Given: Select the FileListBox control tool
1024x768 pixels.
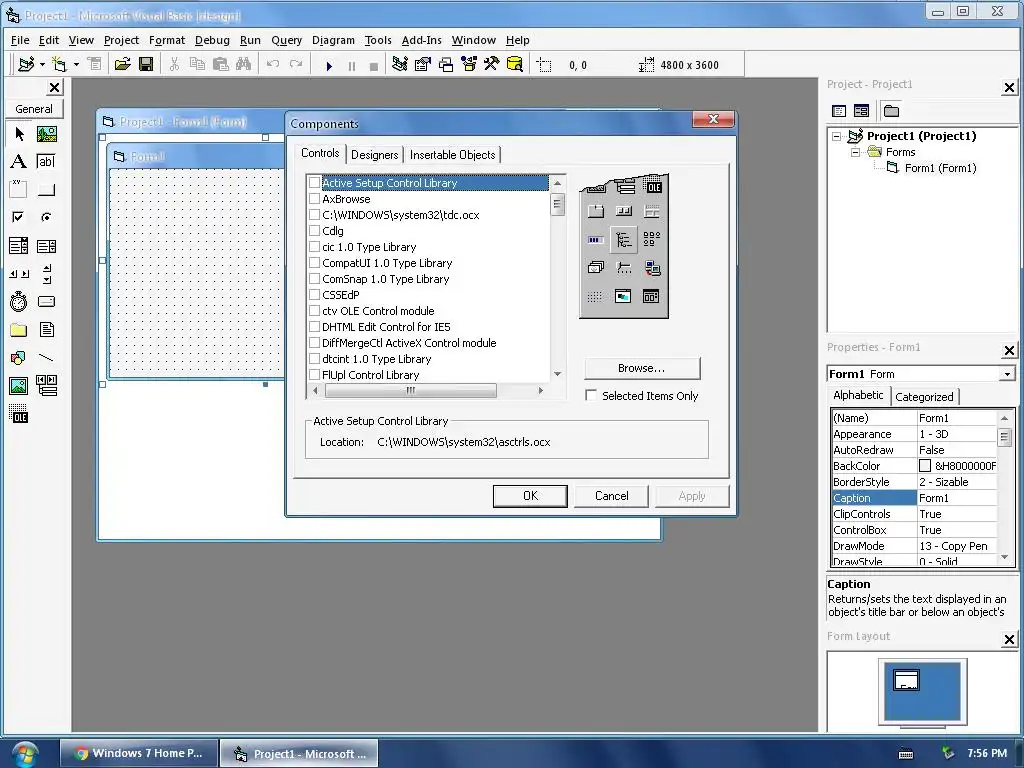Looking at the screenshot, I should (46, 330).
